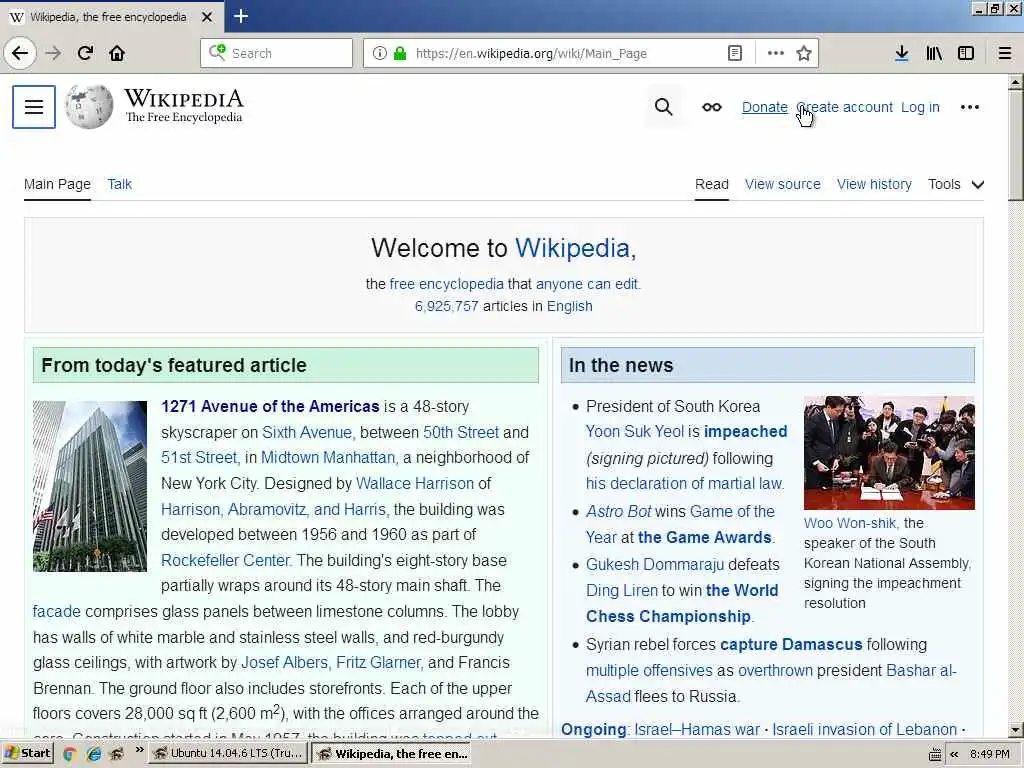The width and height of the screenshot is (1024, 768).
Task: Close the Wikipedia browser tab
Action: point(206,17)
